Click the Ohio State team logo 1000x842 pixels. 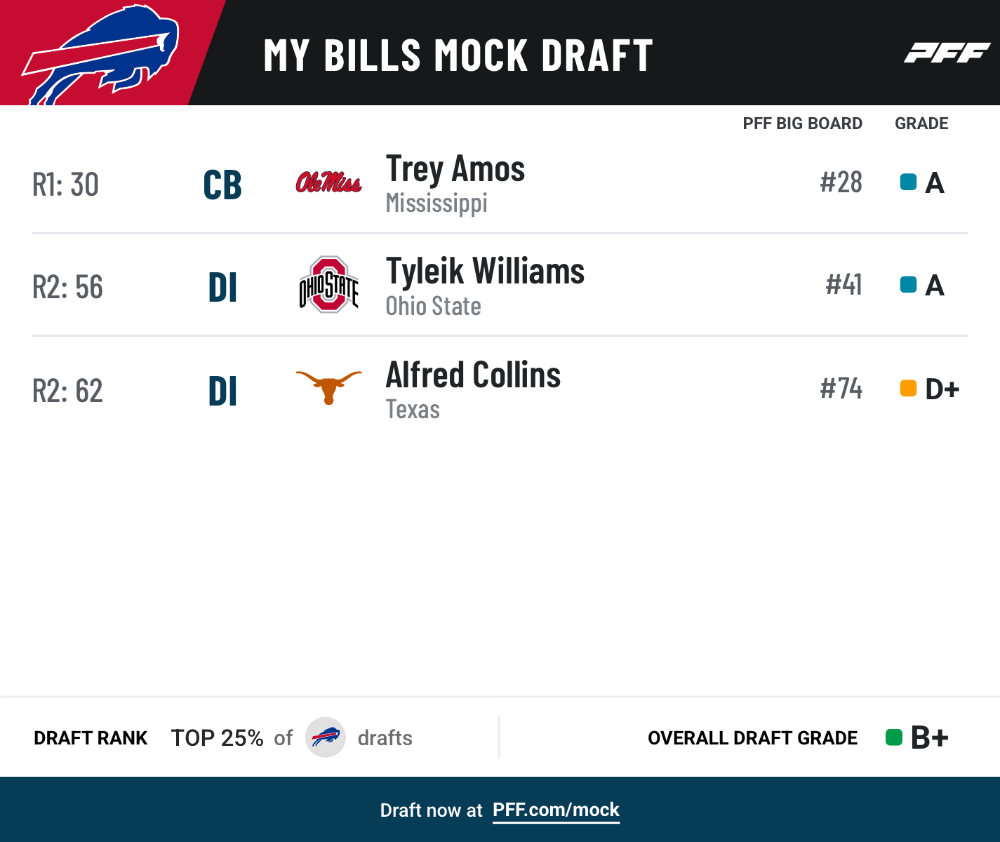(x=328, y=284)
